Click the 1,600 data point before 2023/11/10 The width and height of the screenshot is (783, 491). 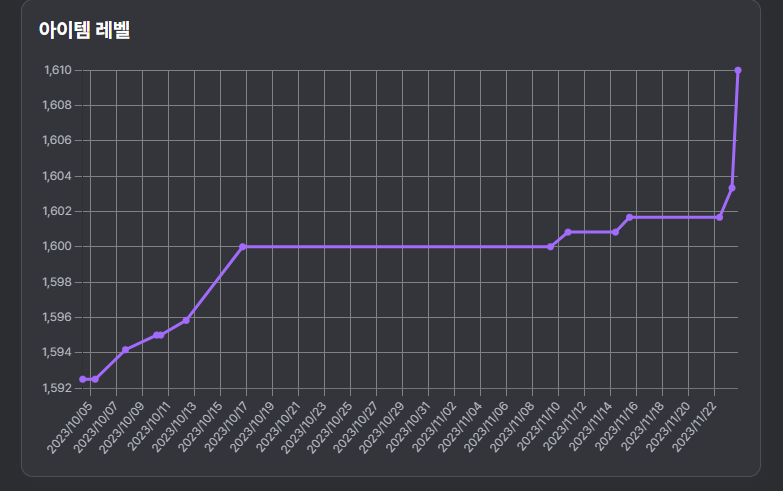pyautogui.click(x=550, y=247)
